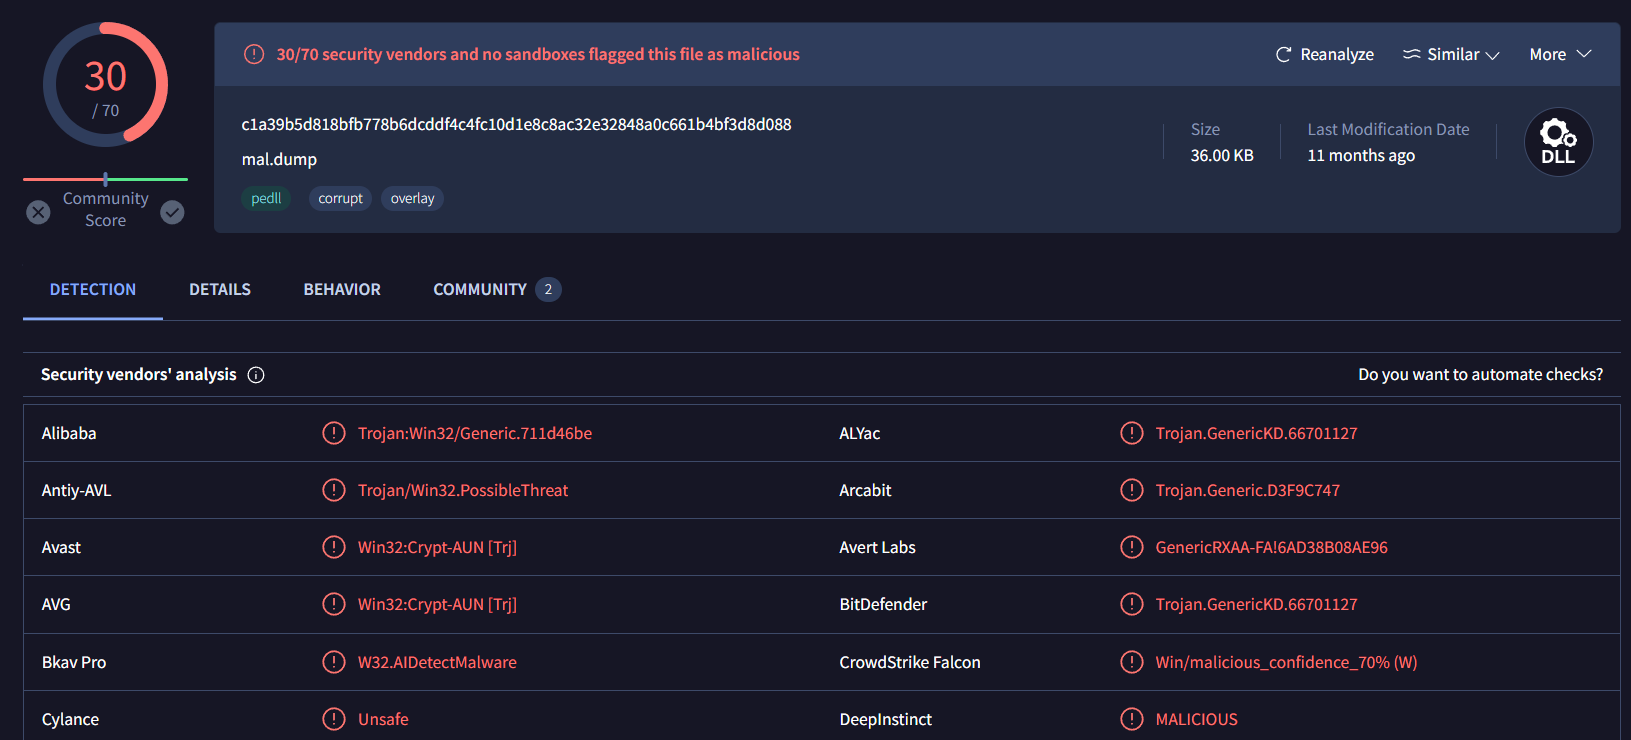
Task: Expand the Similar dropdown
Action: [x=1451, y=55]
